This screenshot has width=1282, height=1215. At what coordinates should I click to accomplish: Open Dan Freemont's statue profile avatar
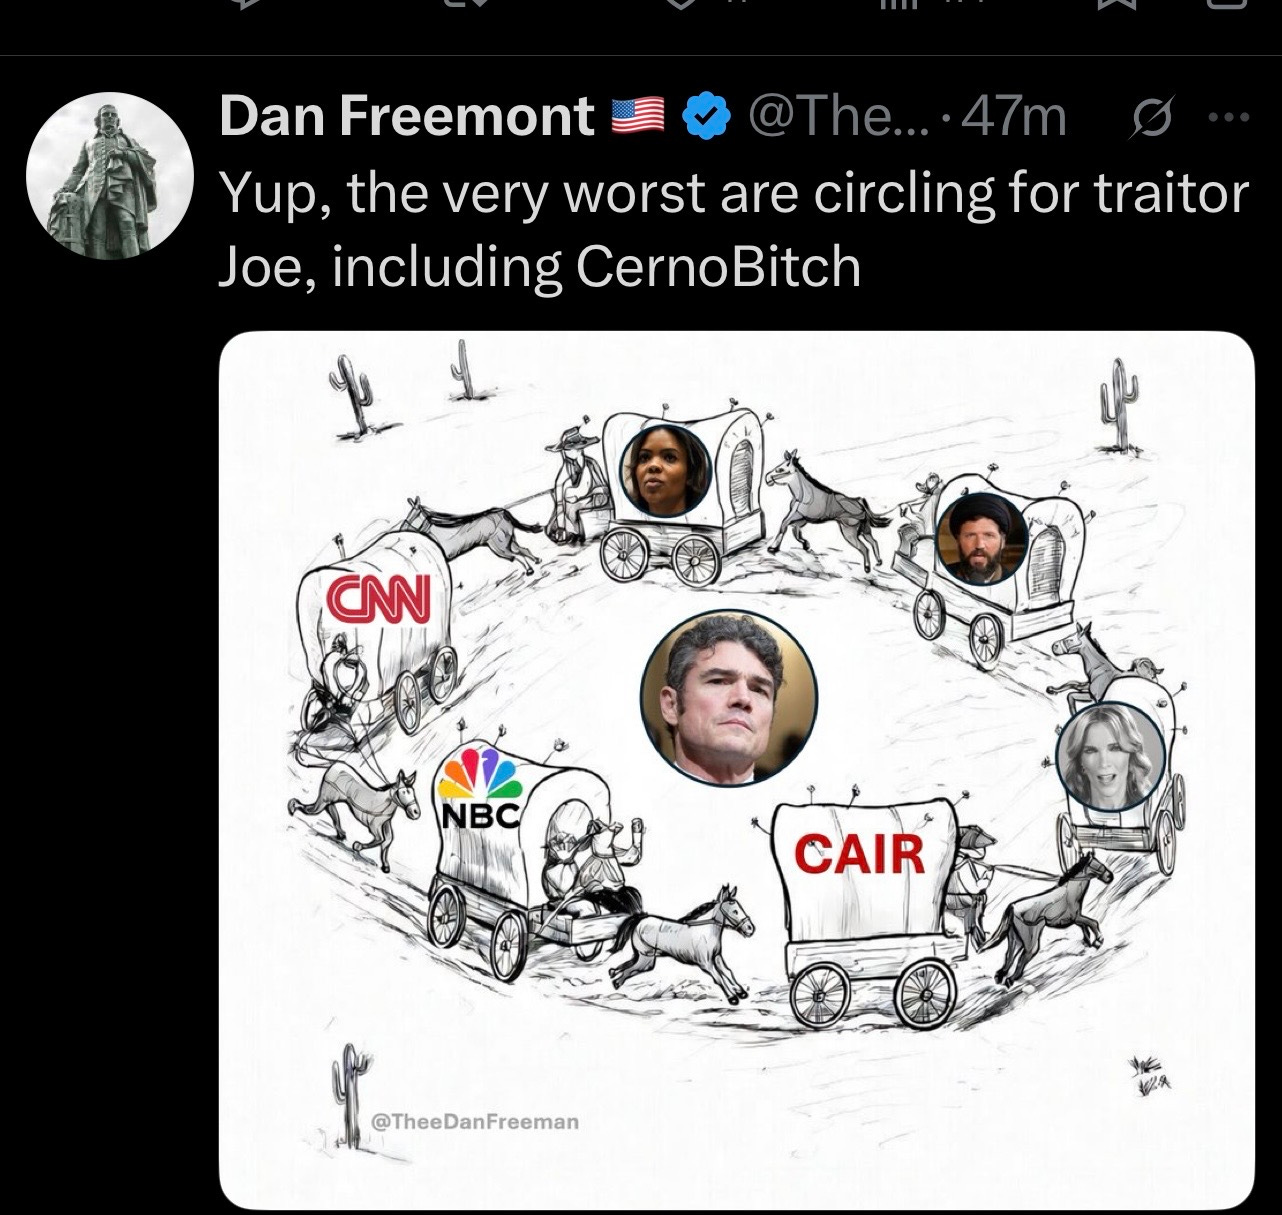point(109,177)
